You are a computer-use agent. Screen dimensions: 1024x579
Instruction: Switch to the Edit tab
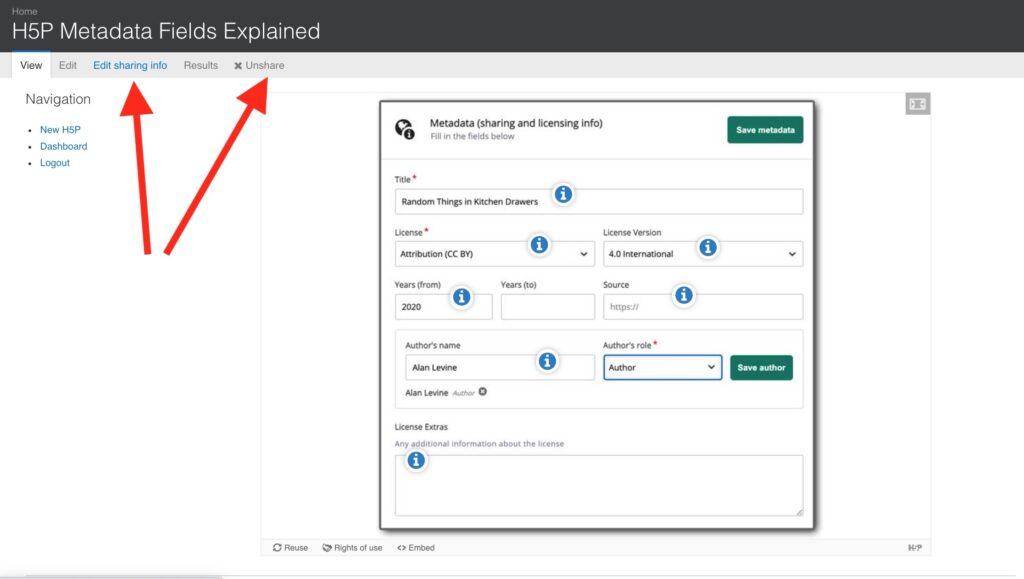[x=67, y=65]
